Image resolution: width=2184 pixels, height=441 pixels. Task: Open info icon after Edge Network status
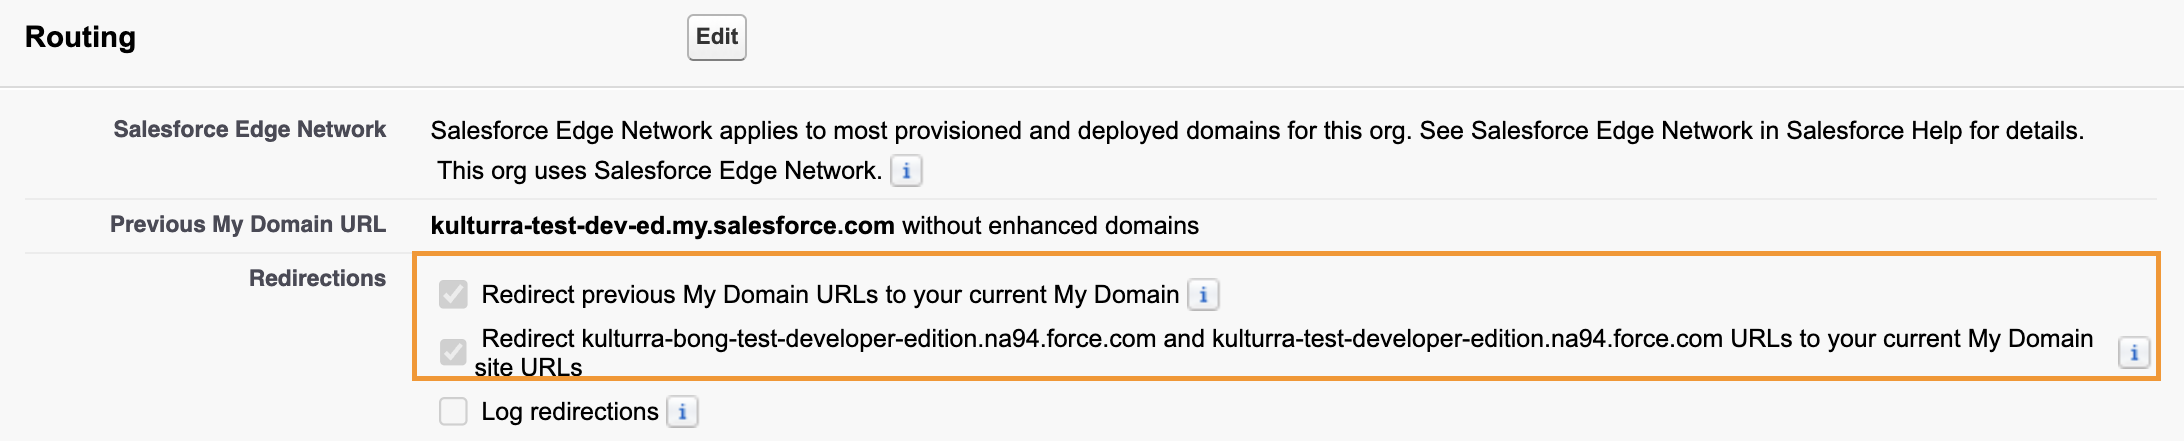pos(906,171)
